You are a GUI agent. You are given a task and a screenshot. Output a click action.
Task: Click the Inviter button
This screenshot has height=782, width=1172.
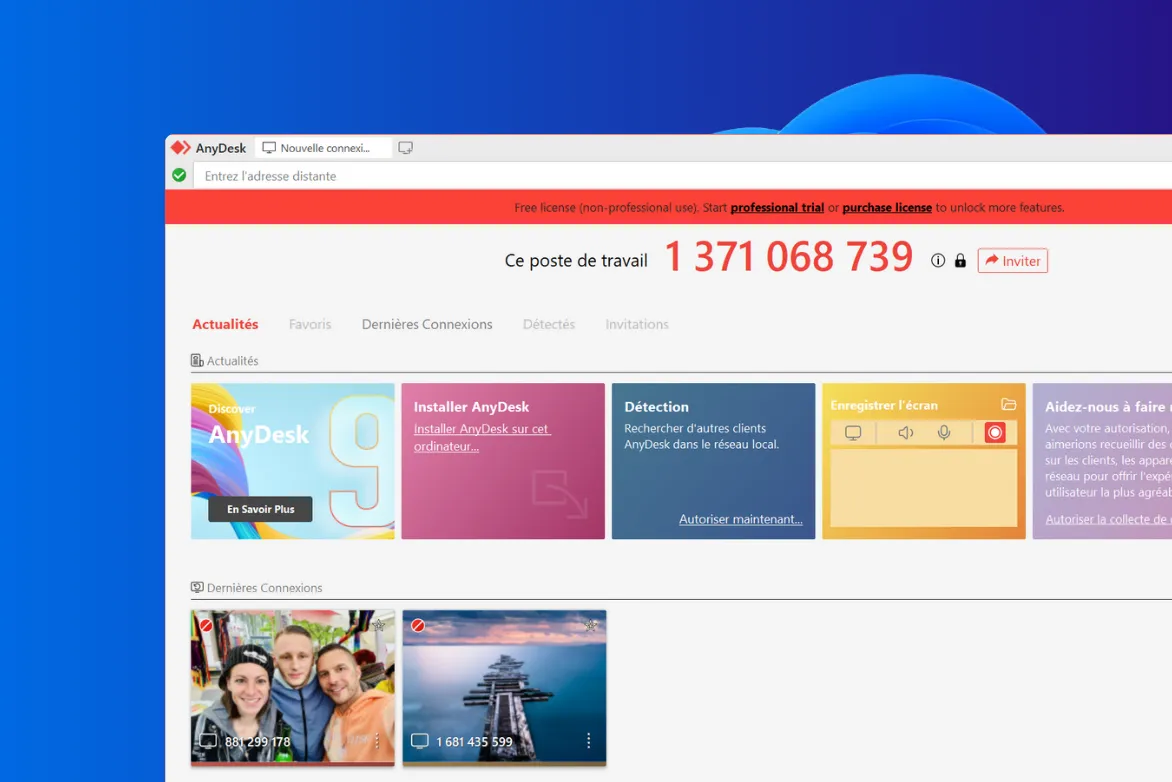[x=1012, y=260]
